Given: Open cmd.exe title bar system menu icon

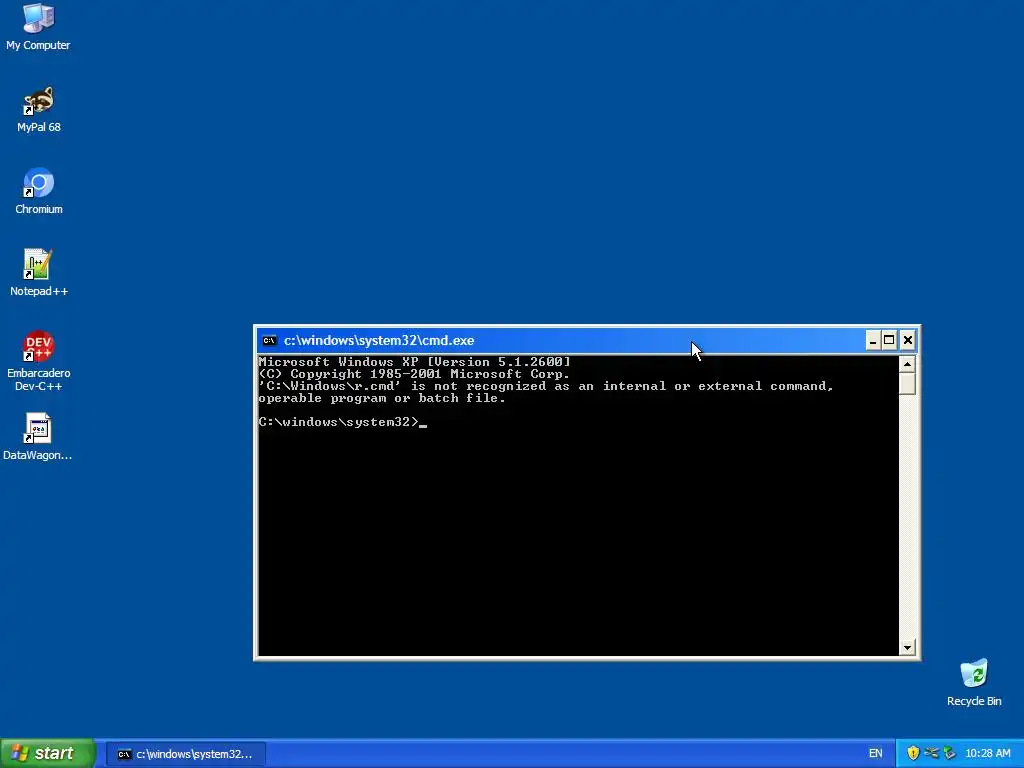Looking at the screenshot, I should pyautogui.click(x=269, y=340).
